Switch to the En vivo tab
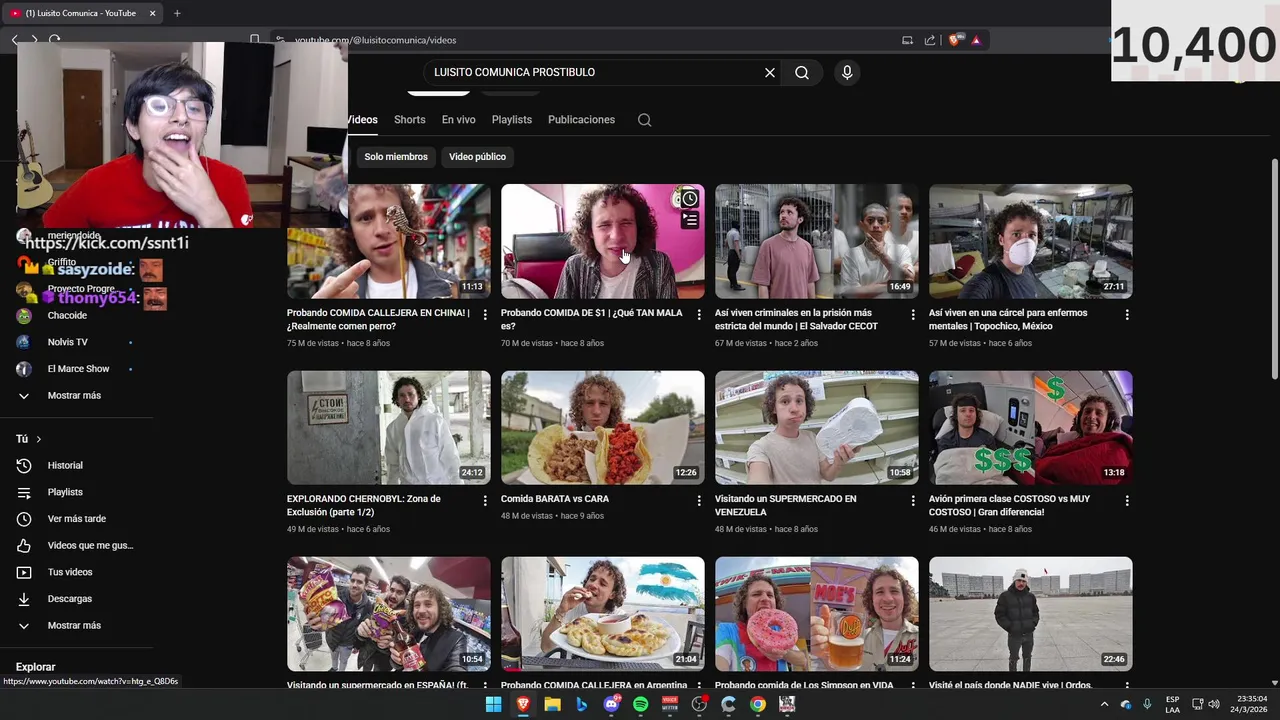Viewport: 1280px width, 720px height. [x=459, y=120]
